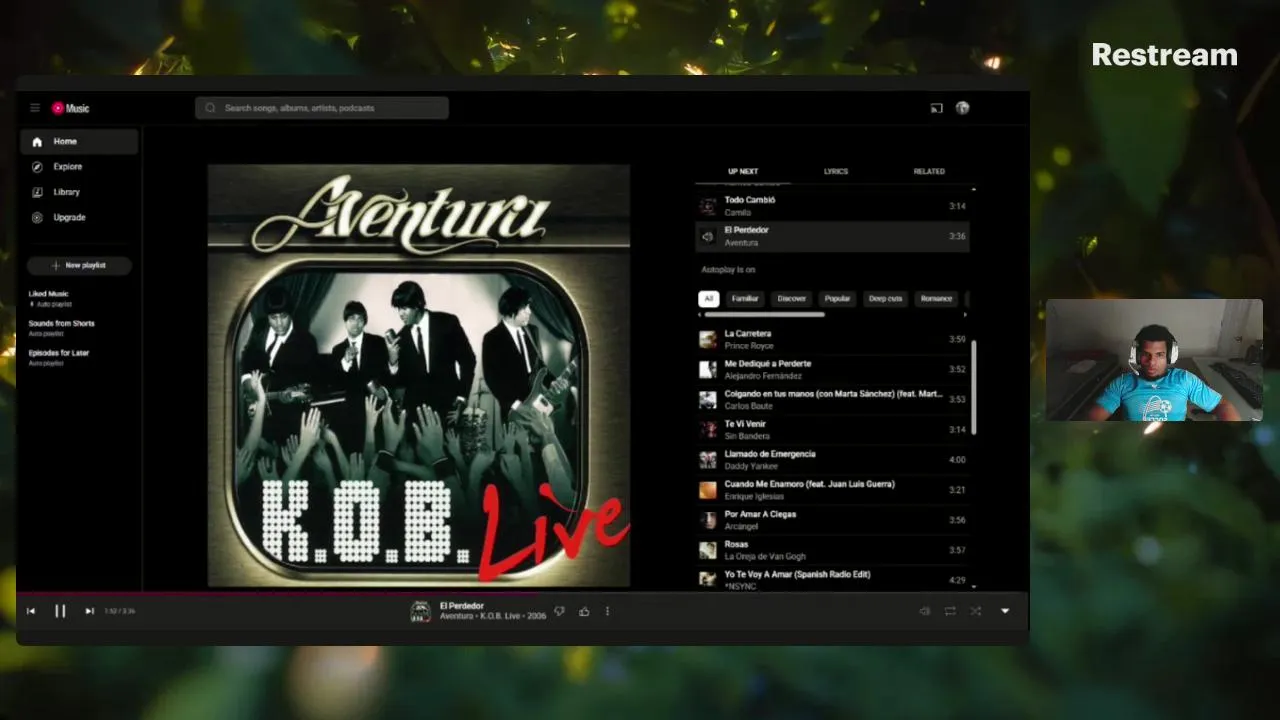Click the player volume icon
Viewport: 1280px width, 720px height.
[925, 611]
